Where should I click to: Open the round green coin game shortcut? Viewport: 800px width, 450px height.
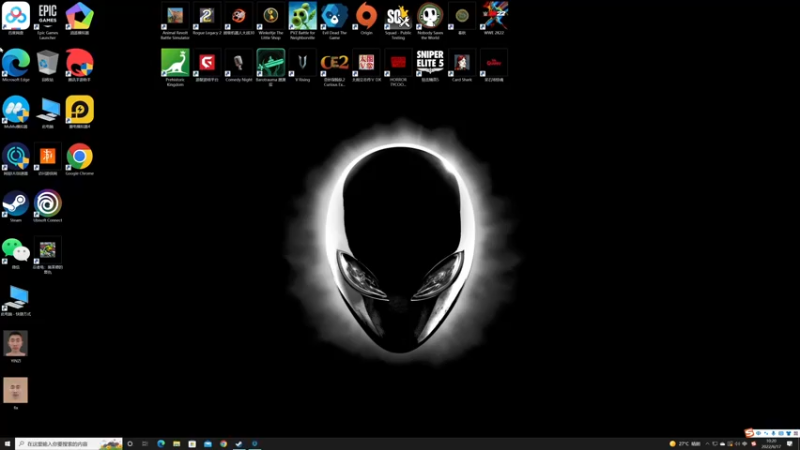[462, 18]
